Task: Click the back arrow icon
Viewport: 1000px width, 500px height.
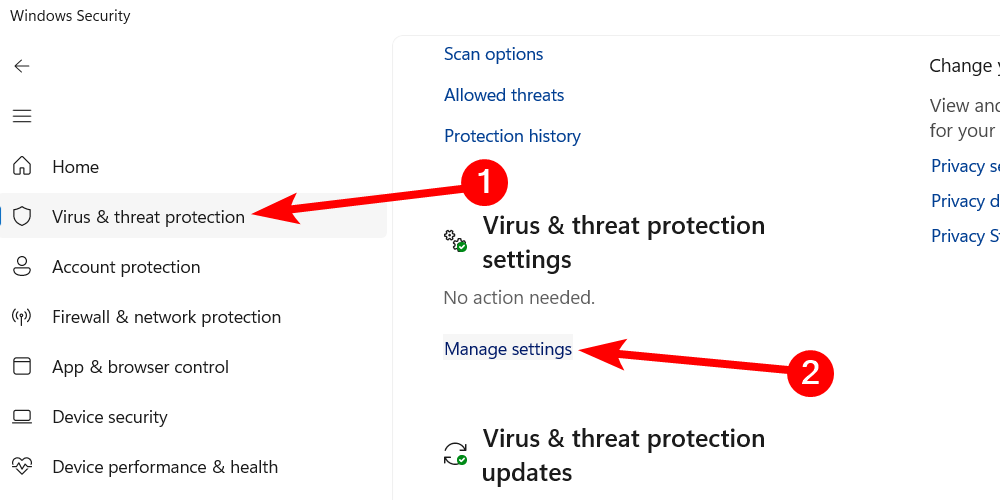Action: pos(21,66)
